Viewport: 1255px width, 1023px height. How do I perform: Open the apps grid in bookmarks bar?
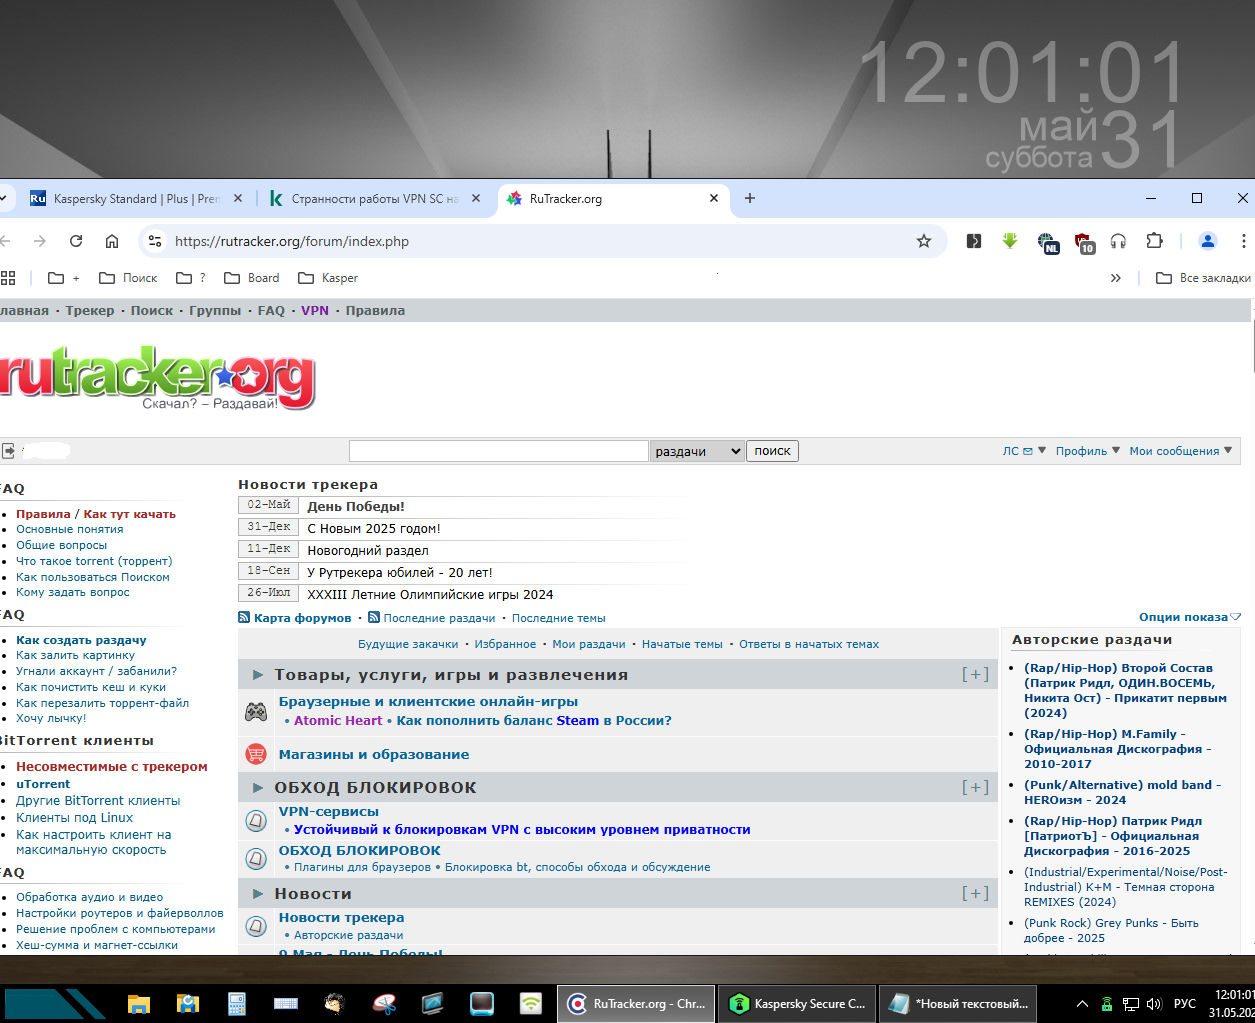[x=8, y=278]
